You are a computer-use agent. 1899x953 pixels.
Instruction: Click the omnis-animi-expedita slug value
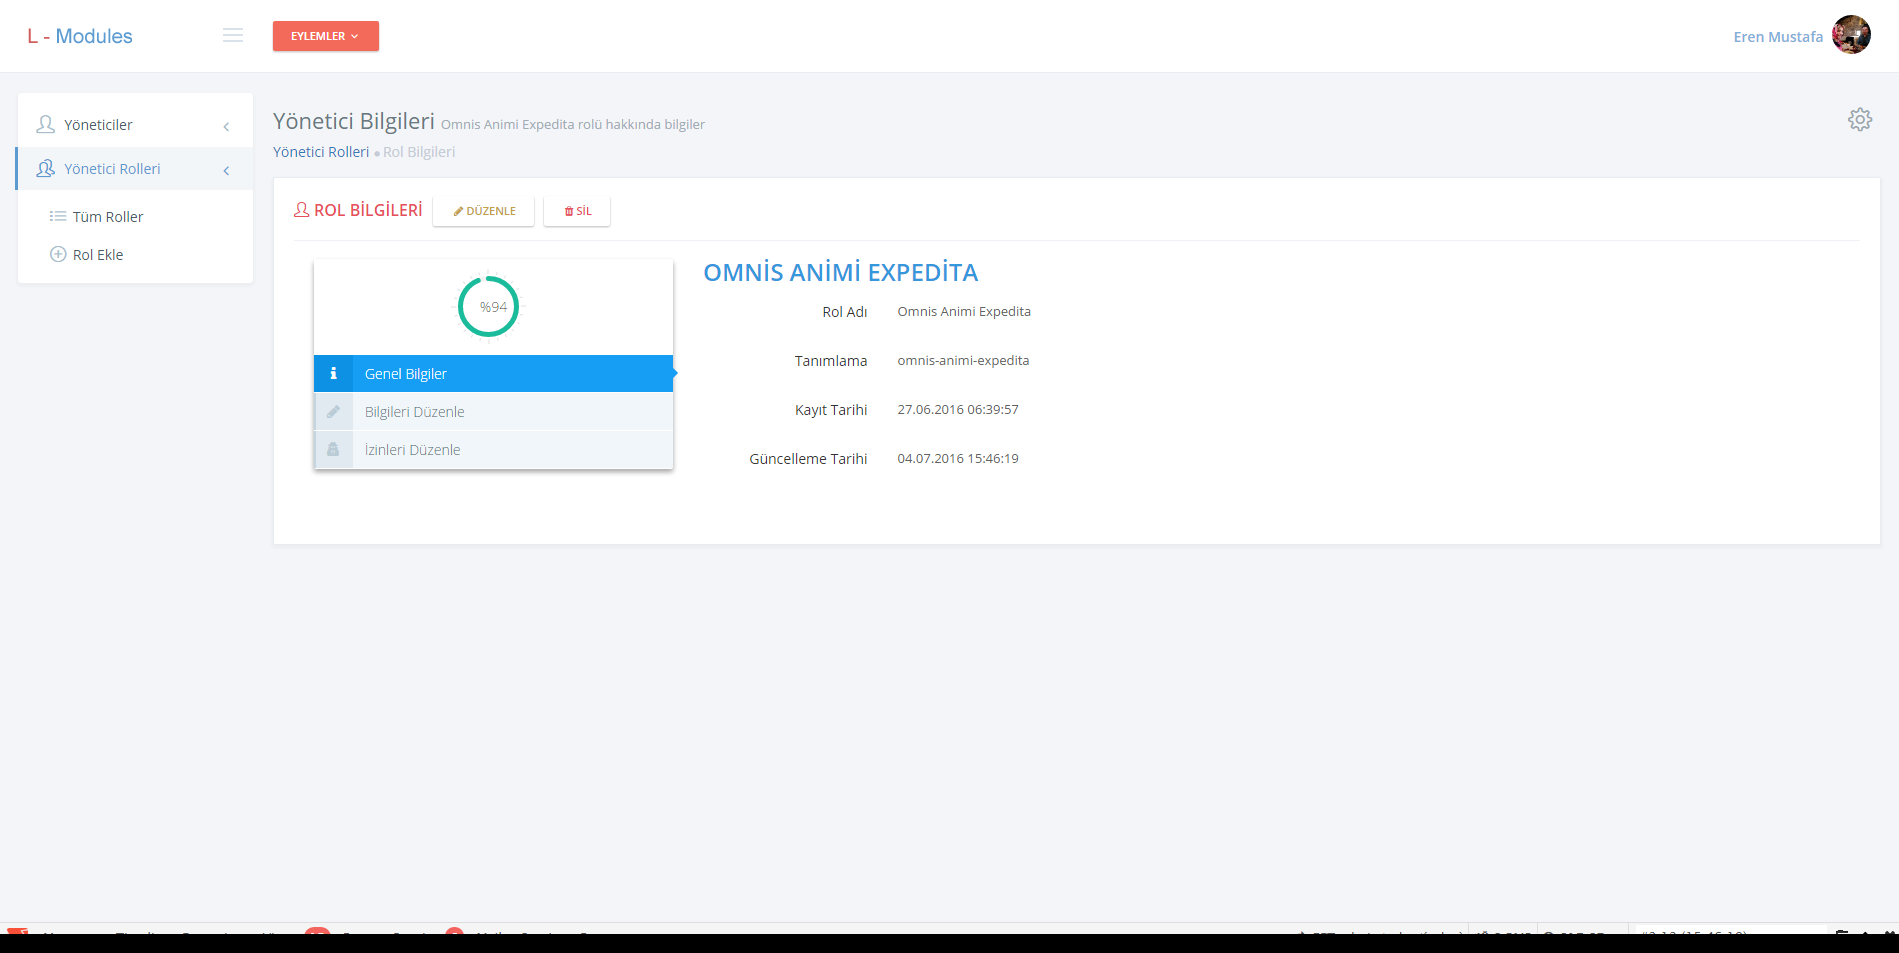pos(963,360)
